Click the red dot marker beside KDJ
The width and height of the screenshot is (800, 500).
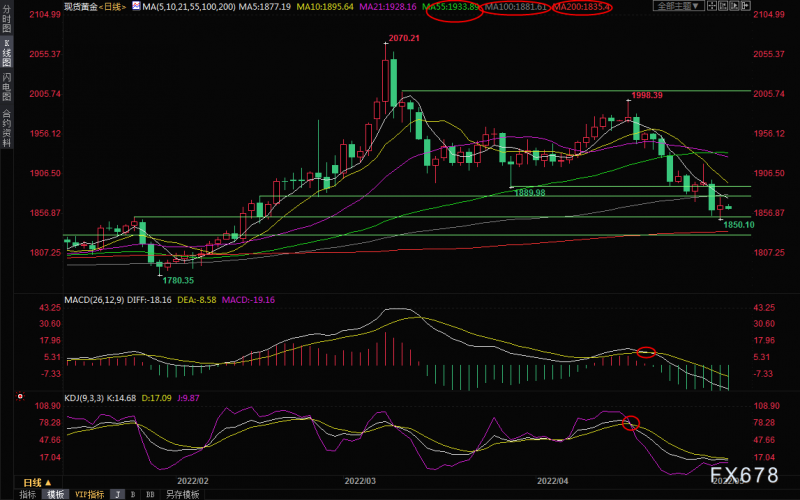pos(20,396)
